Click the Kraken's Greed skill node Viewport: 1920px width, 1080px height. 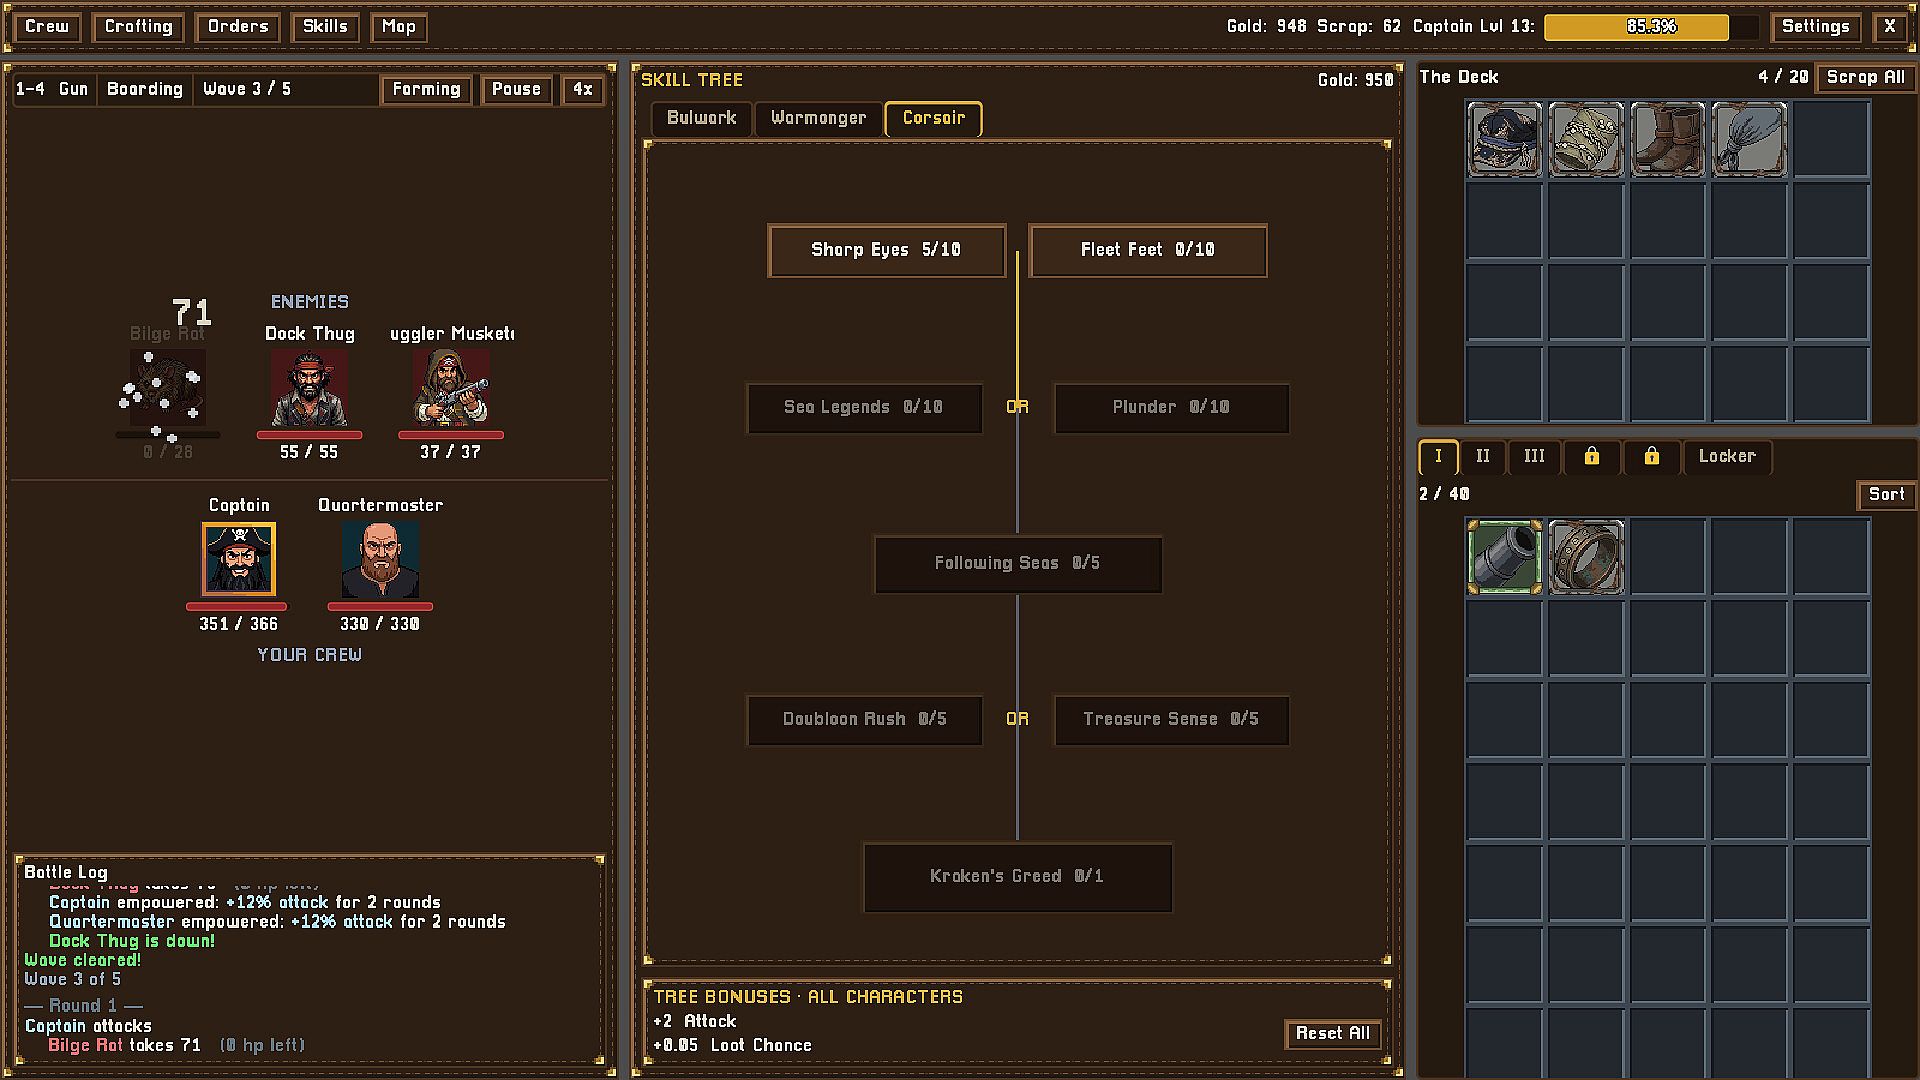[1018, 877]
